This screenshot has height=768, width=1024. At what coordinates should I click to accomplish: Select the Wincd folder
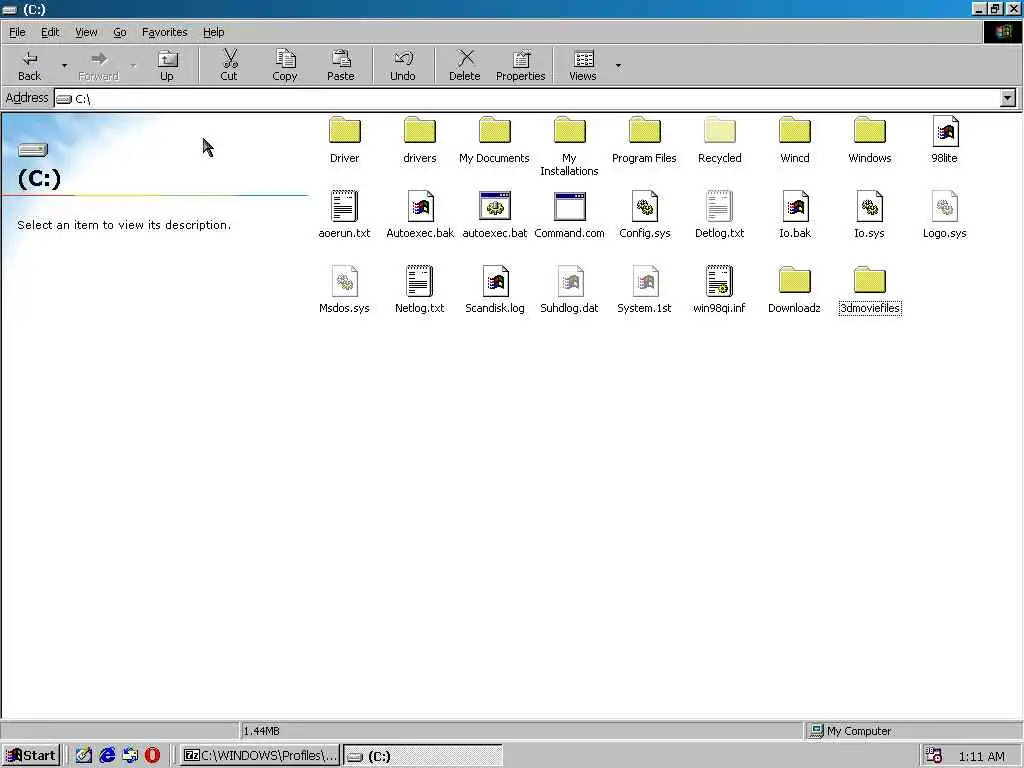pos(795,140)
